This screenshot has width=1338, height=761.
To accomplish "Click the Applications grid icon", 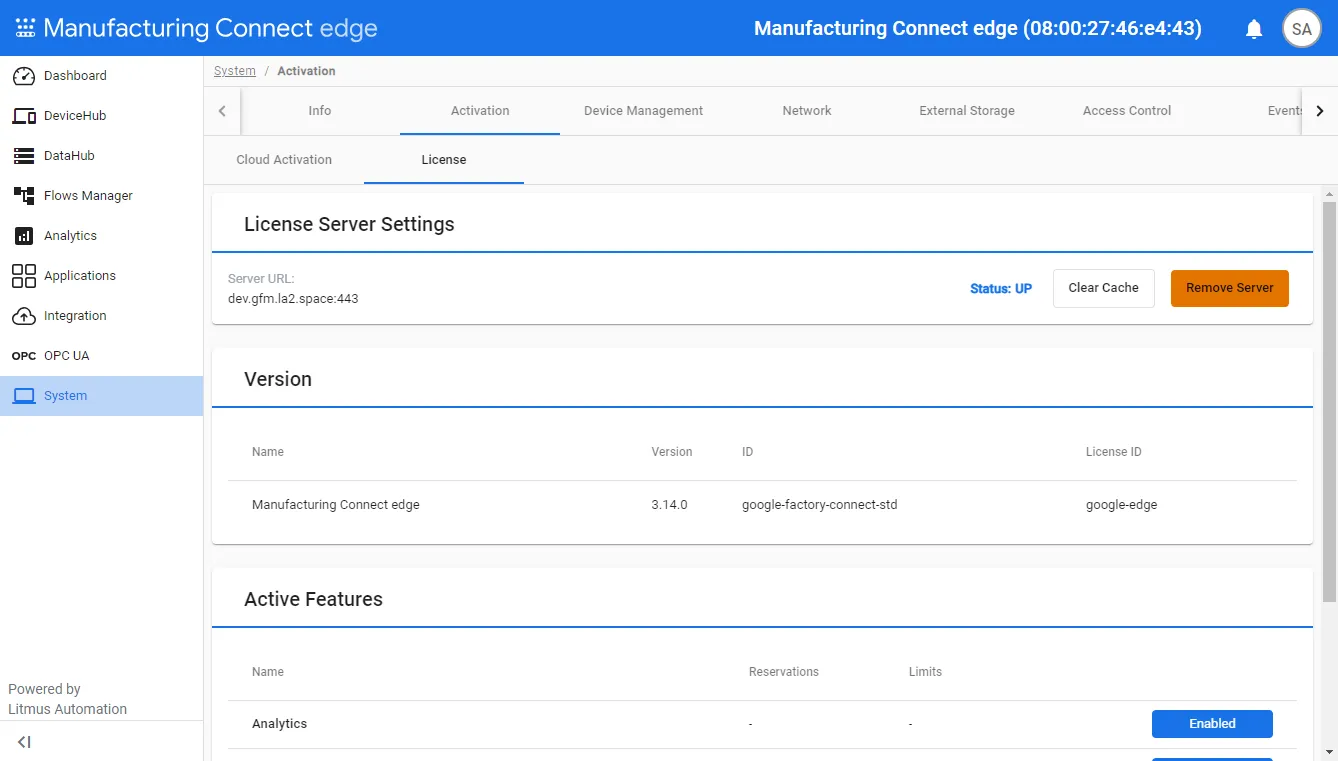I will (24, 276).
